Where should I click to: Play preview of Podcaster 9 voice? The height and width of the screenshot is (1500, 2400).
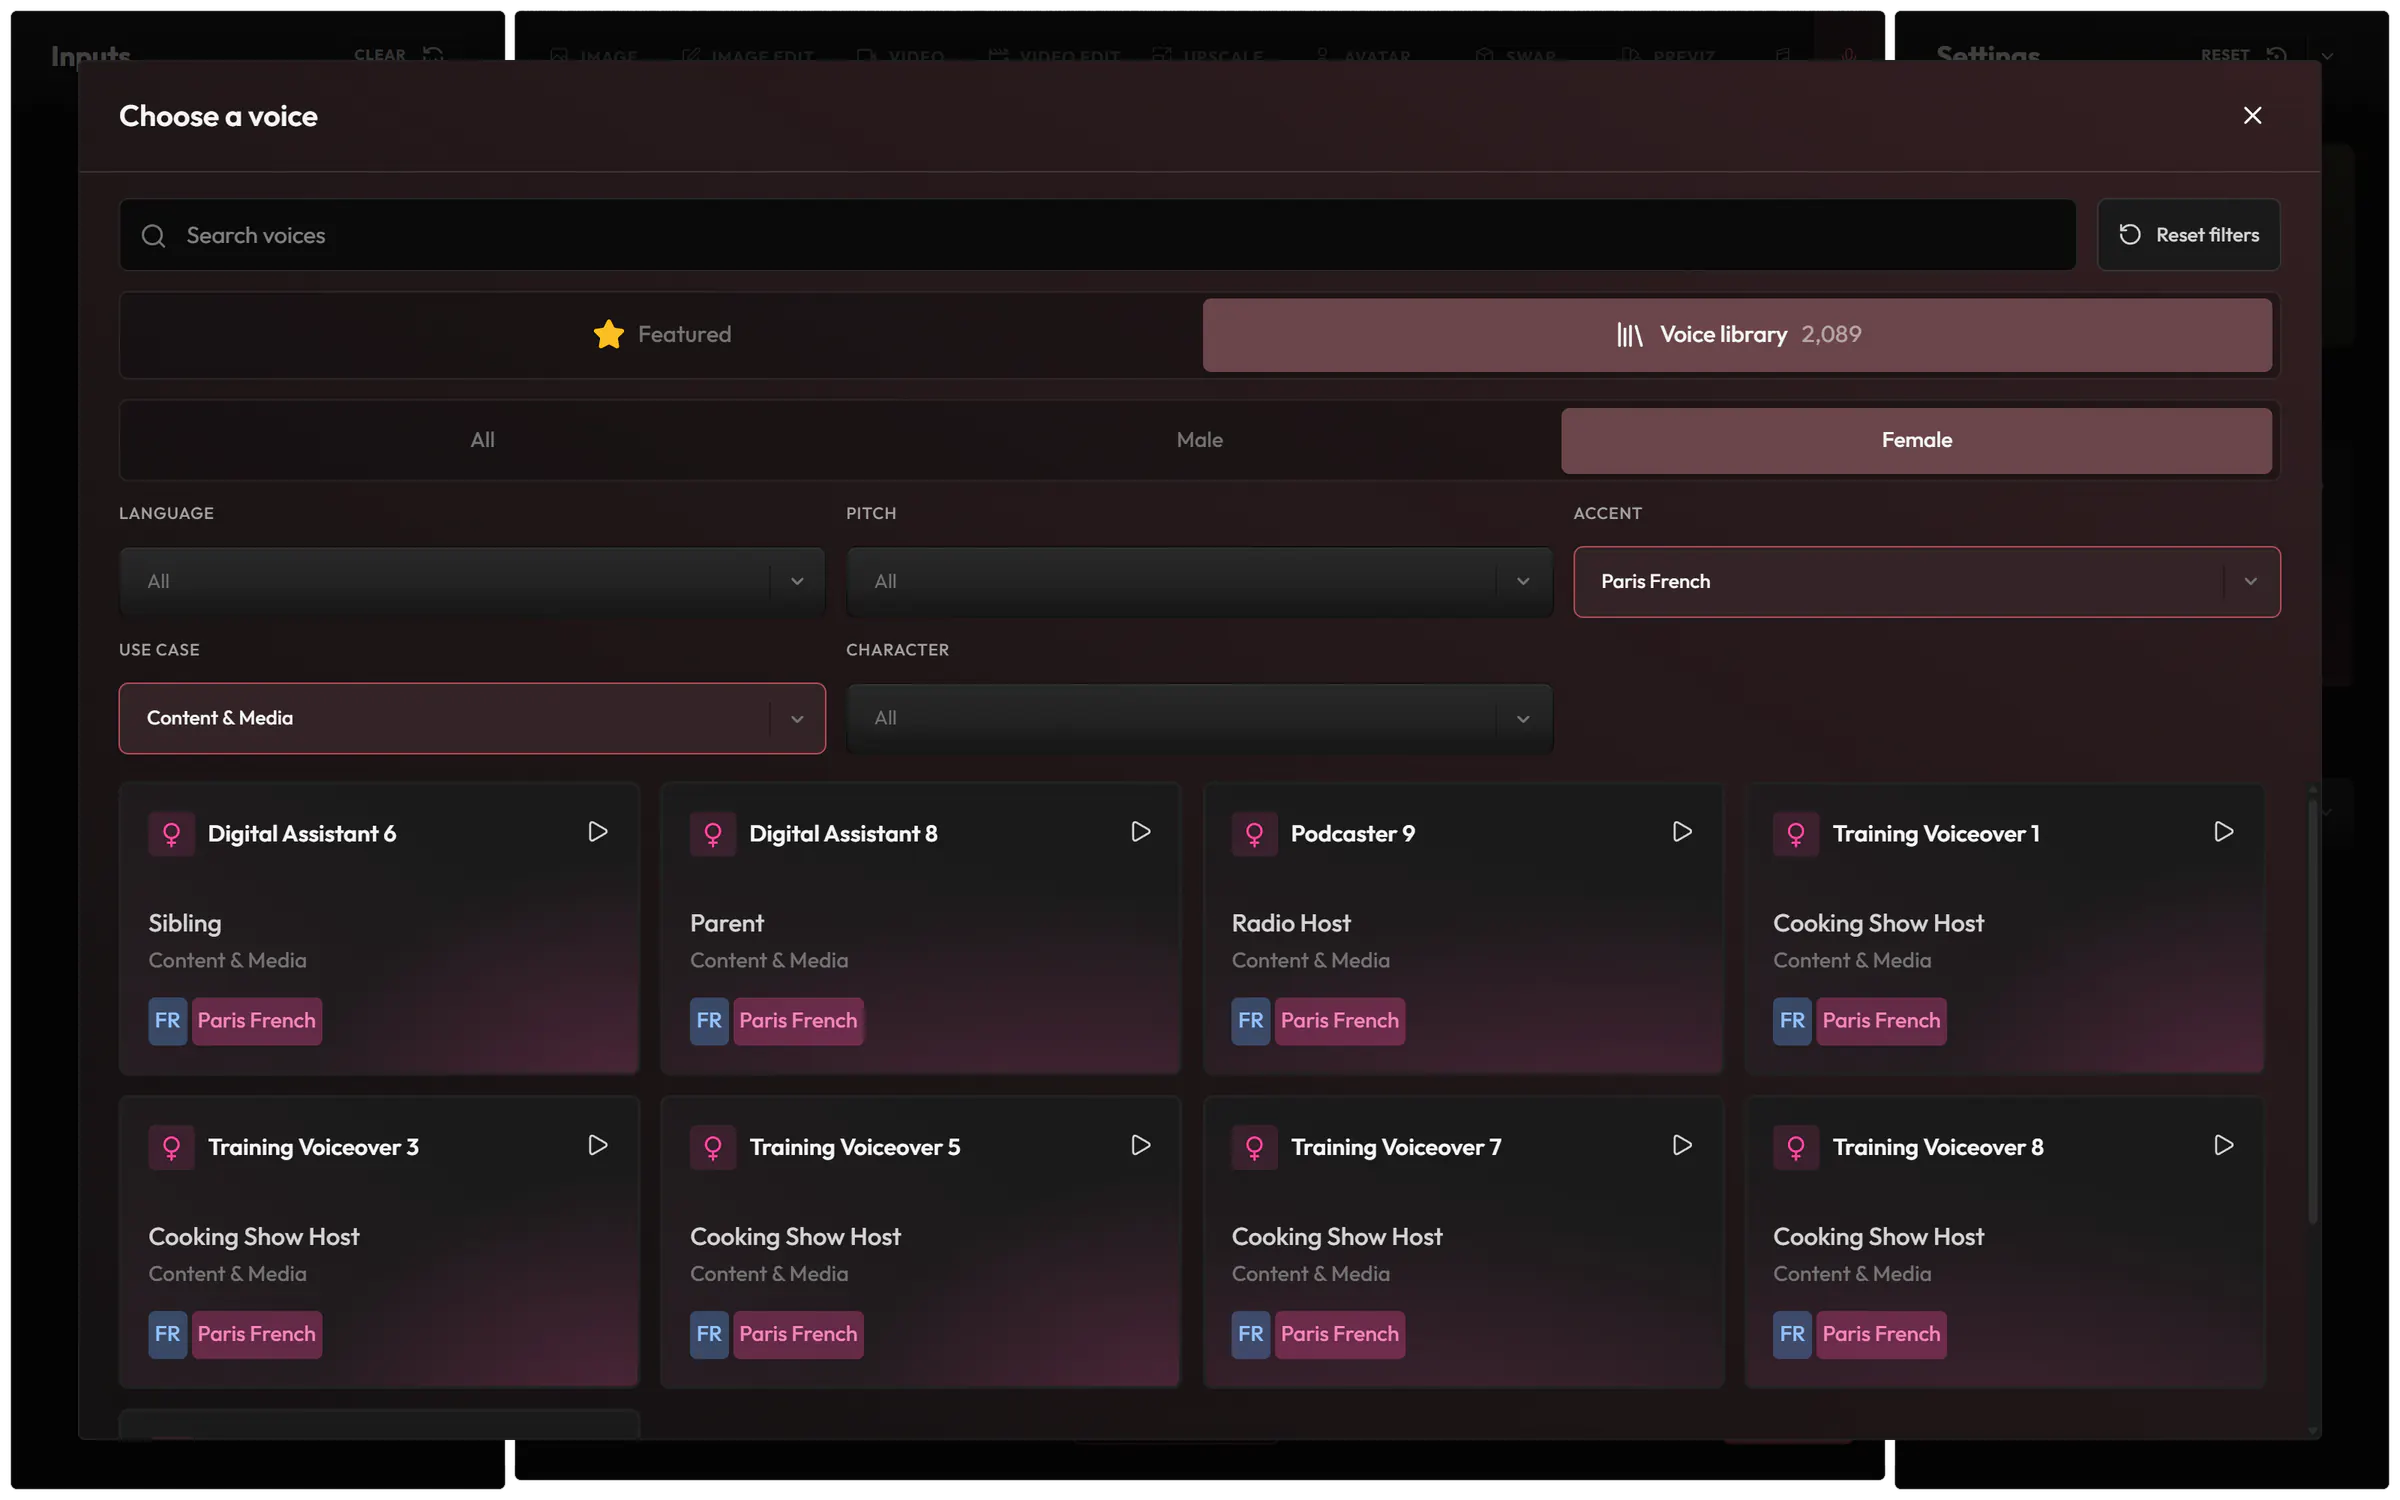point(1682,832)
